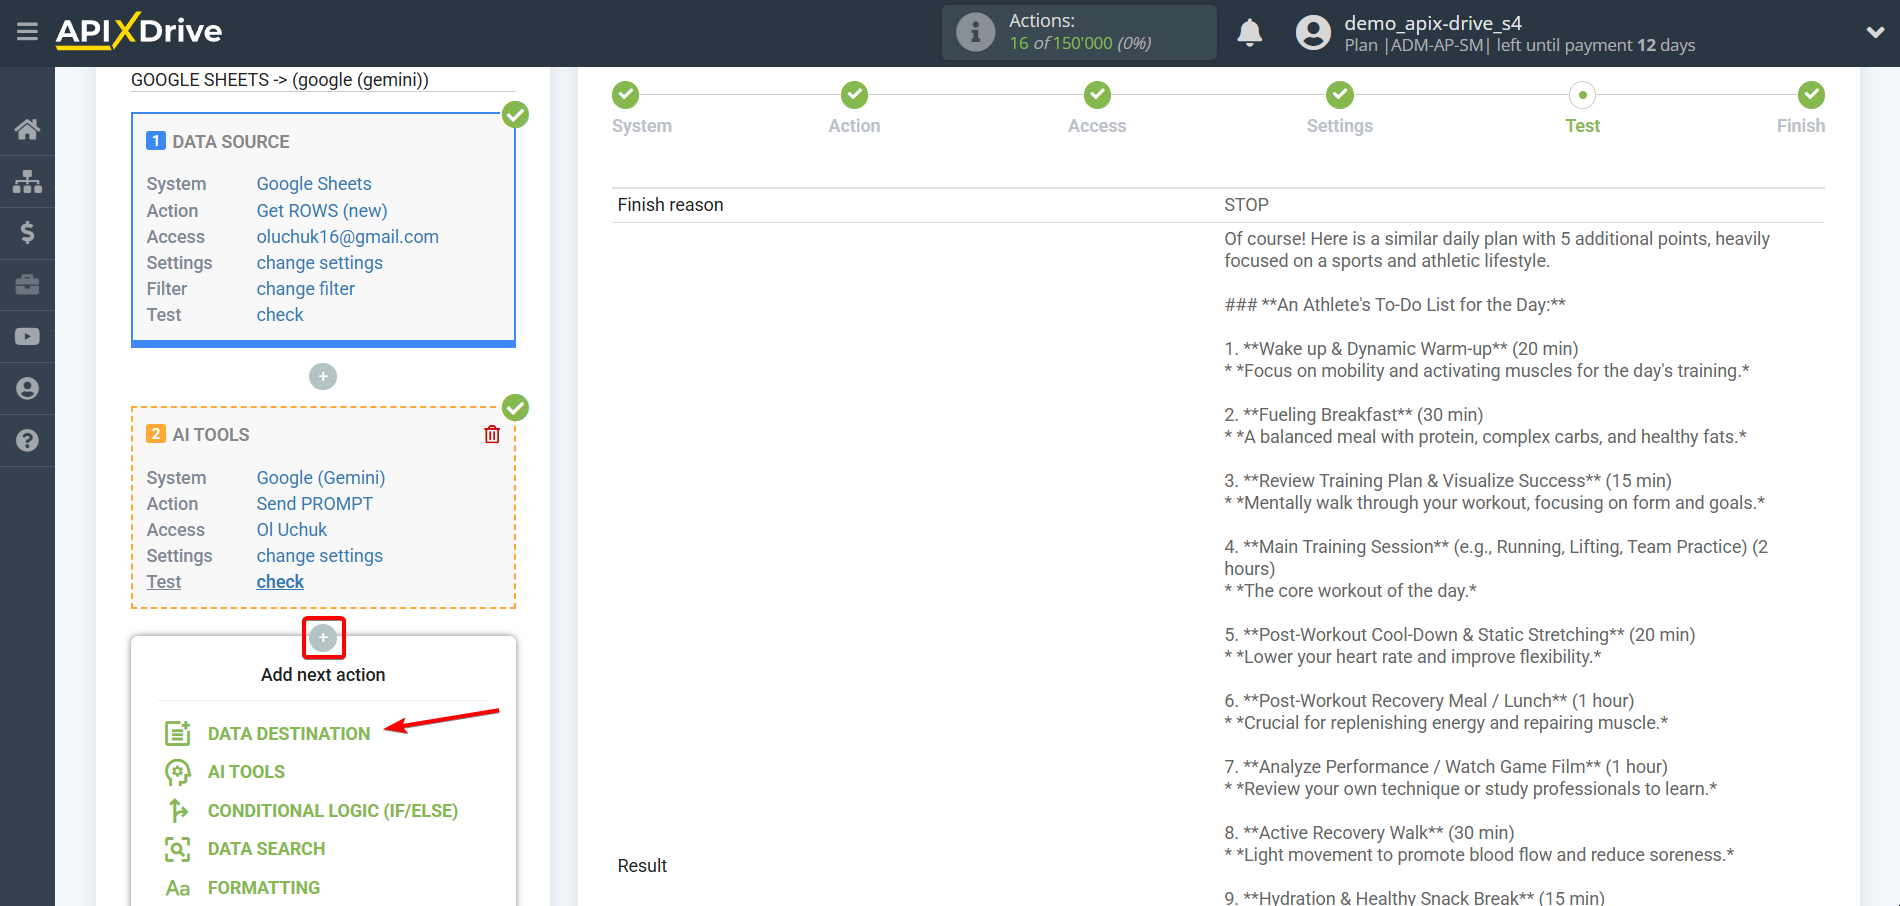Open the hamburger navigation menu
Viewport: 1900px width, 906px height.
[x=27, y=32]
